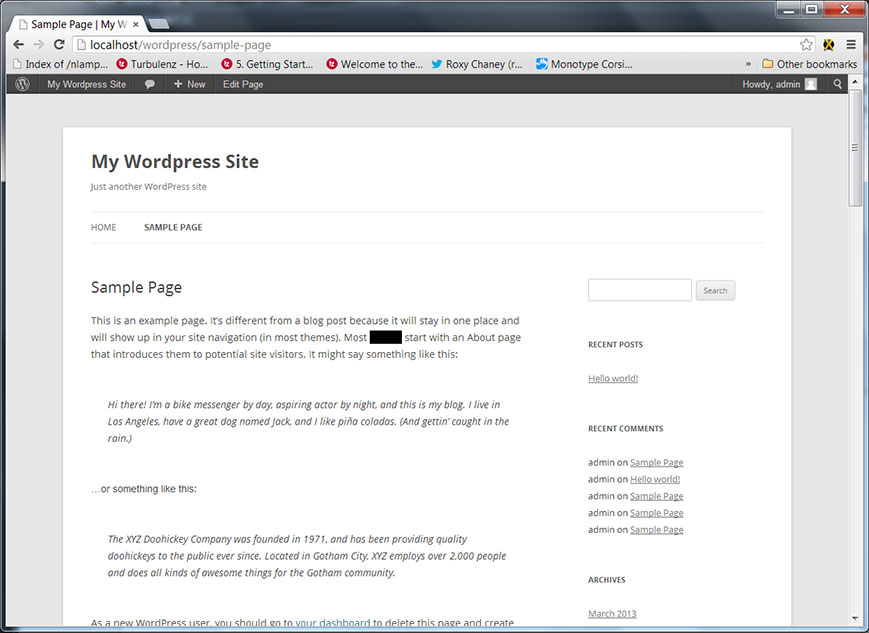Viewport: 869px width, 633px height.
Task: Open Roxy Chaney Twitter bookmark
Action: [x=477, y=64]
